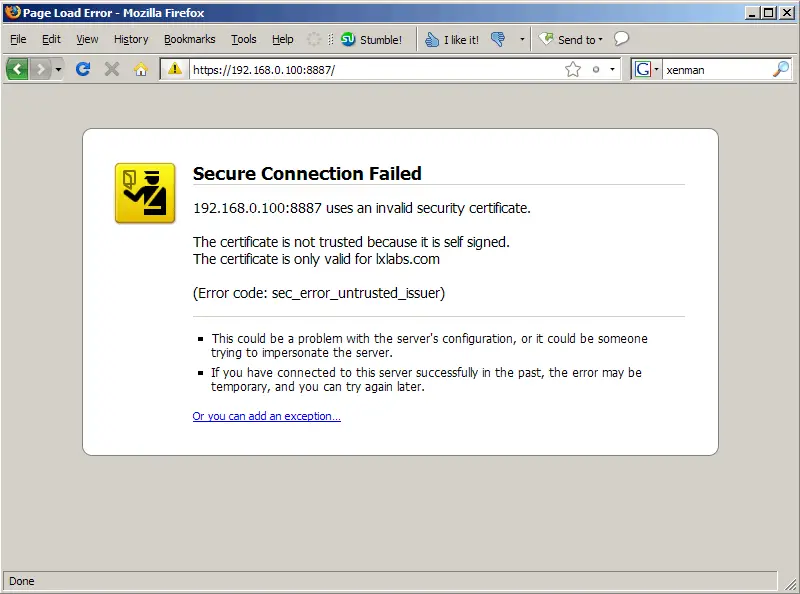The width and height of the screenshot is (800, 594).
Task: Click into the address bar URL field
Action: 375,69
